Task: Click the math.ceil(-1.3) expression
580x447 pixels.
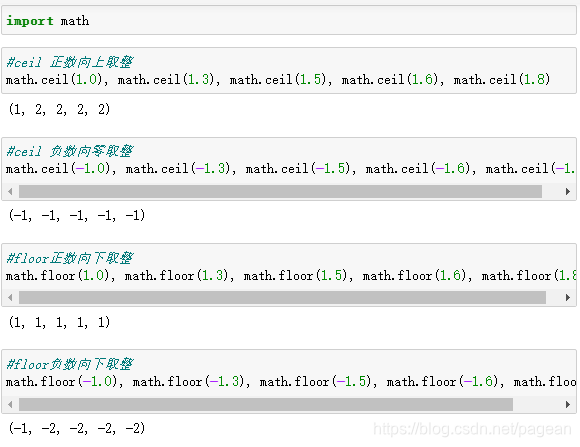Action: [x=178, y=169]
